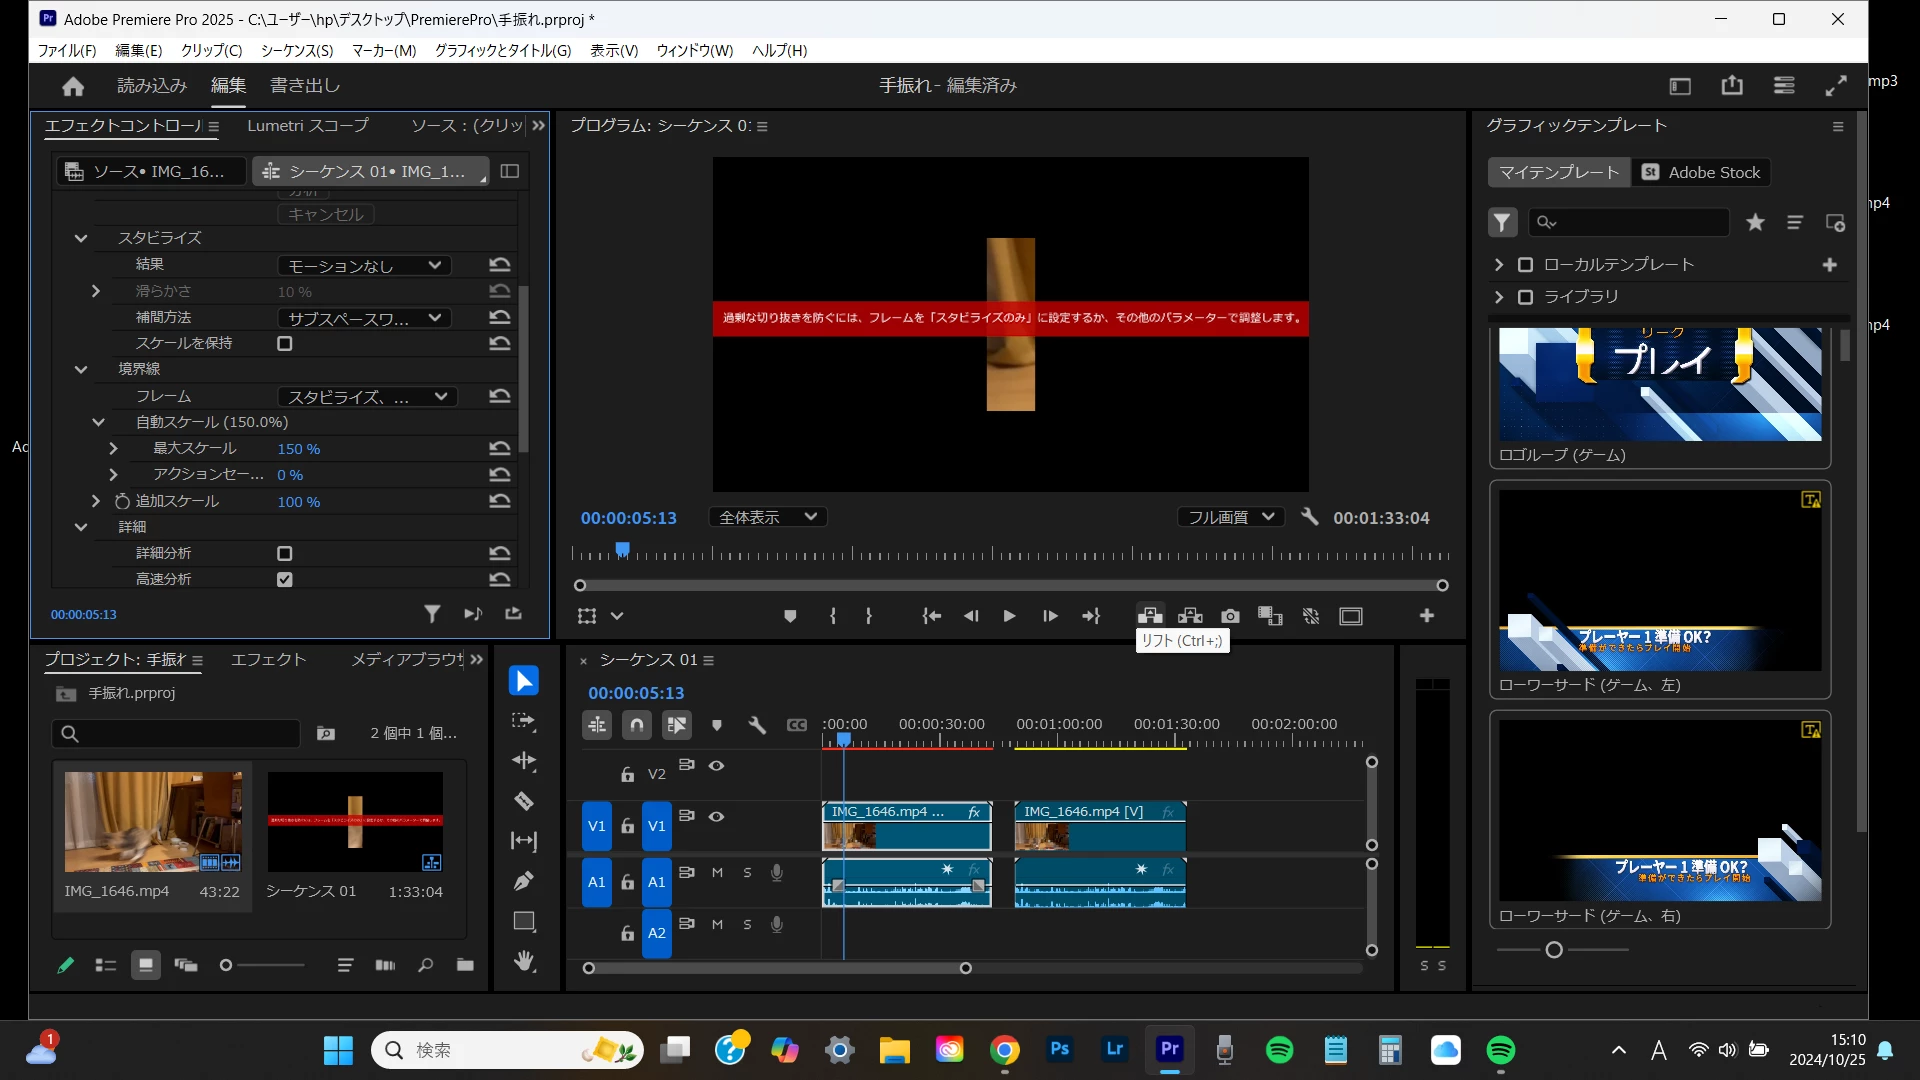Expand the ローカルテンプレート folder
The width and height of the screenshot is (1920, 1080).
[x=1498, y=265]
